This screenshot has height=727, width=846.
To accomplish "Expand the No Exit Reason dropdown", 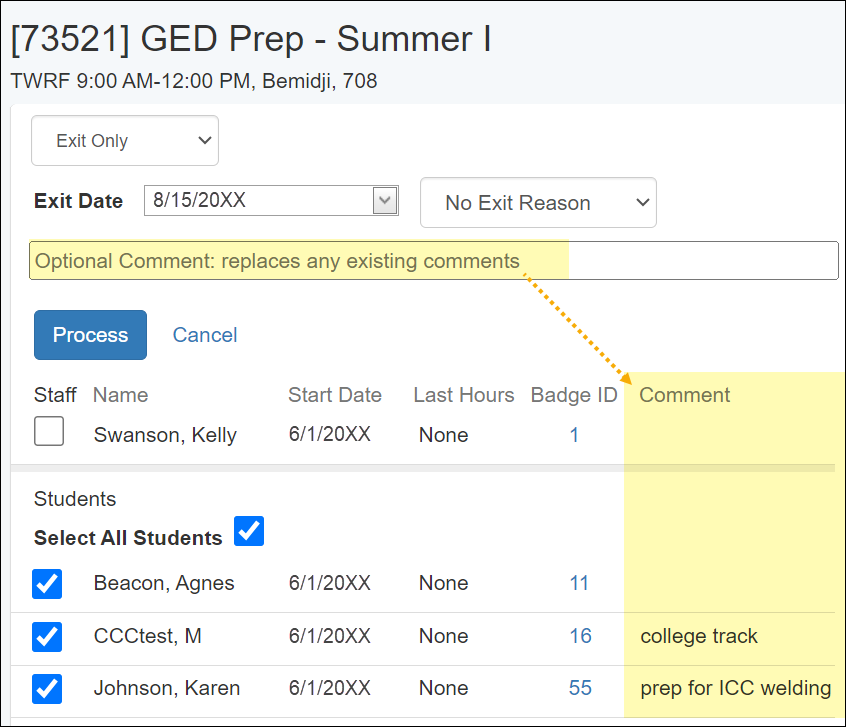I will coord(538,203).
